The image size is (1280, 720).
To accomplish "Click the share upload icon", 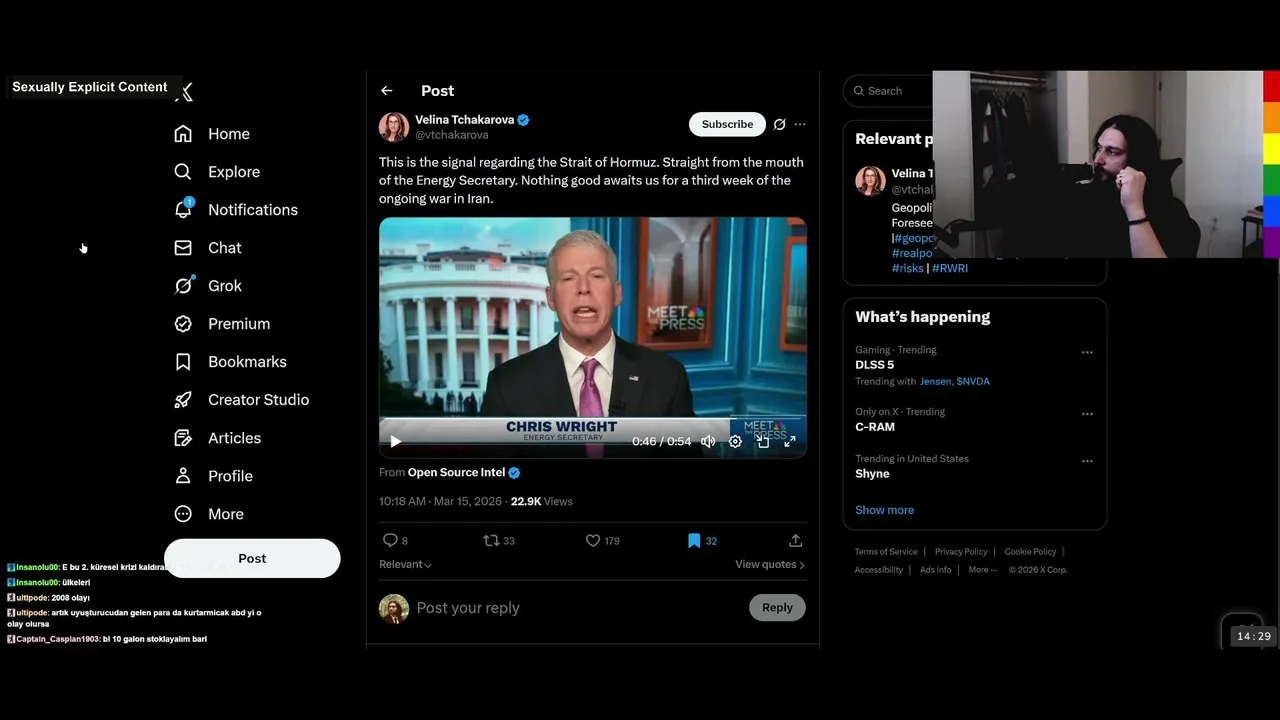I will 796,540.
